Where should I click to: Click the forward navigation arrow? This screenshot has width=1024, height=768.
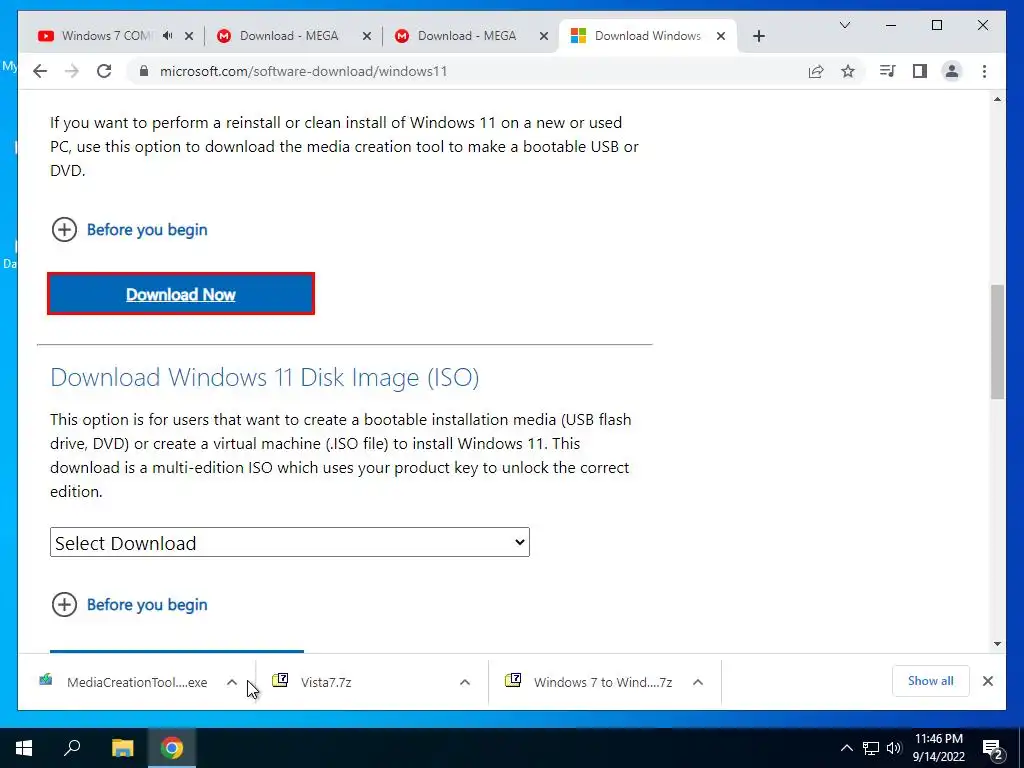(72, 71)
